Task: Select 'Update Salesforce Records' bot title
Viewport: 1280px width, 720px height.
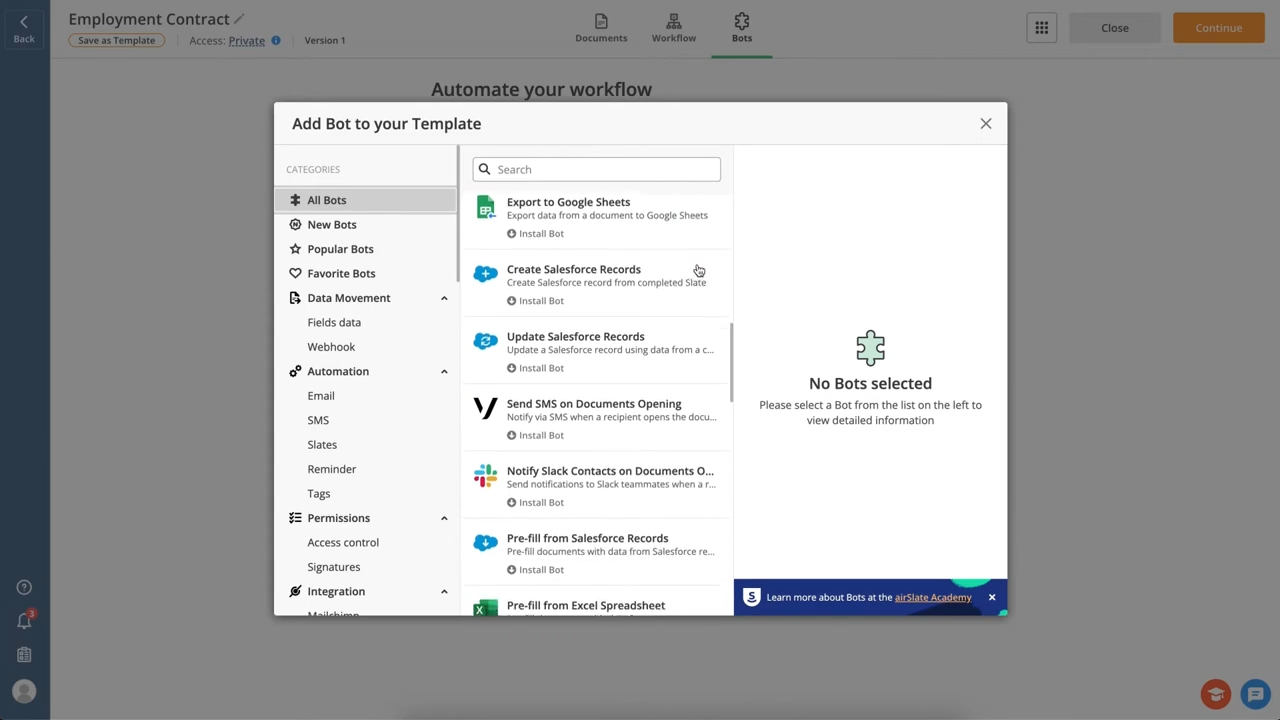Action: (575, 337)
